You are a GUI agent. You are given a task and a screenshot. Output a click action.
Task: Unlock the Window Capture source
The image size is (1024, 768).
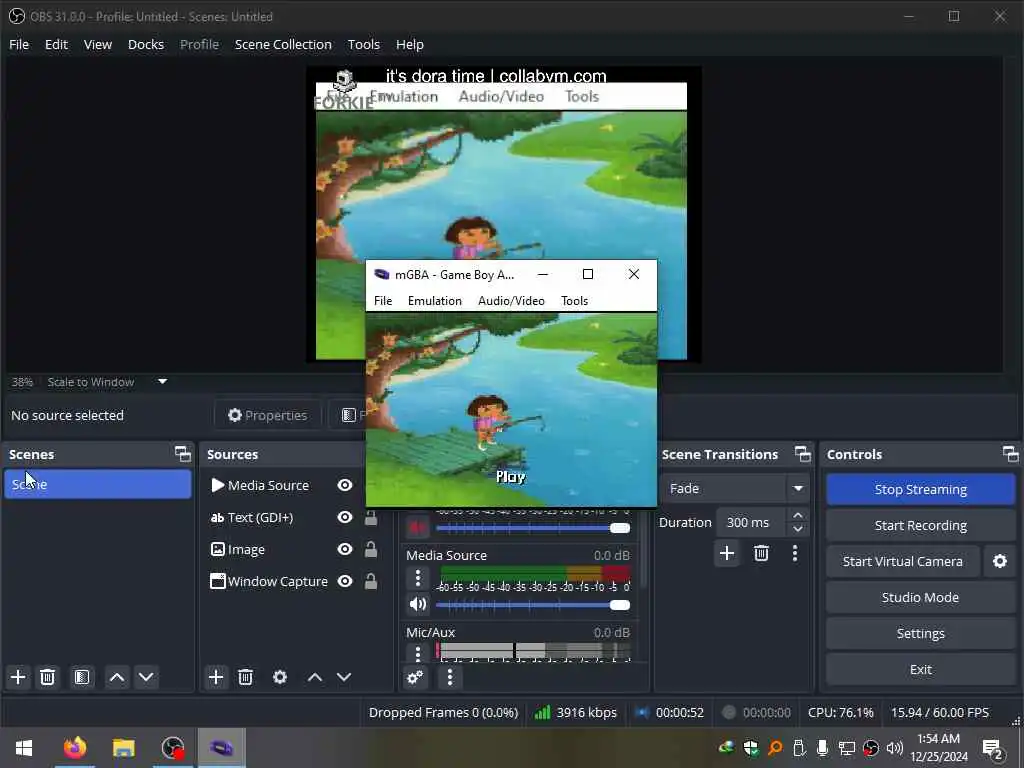click(x=370, y=581)
